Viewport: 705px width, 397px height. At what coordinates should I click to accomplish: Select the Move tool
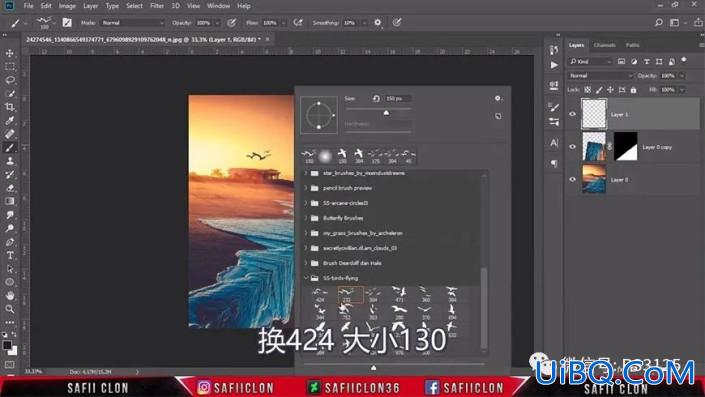pyautogui.click(x=9, y=53)
